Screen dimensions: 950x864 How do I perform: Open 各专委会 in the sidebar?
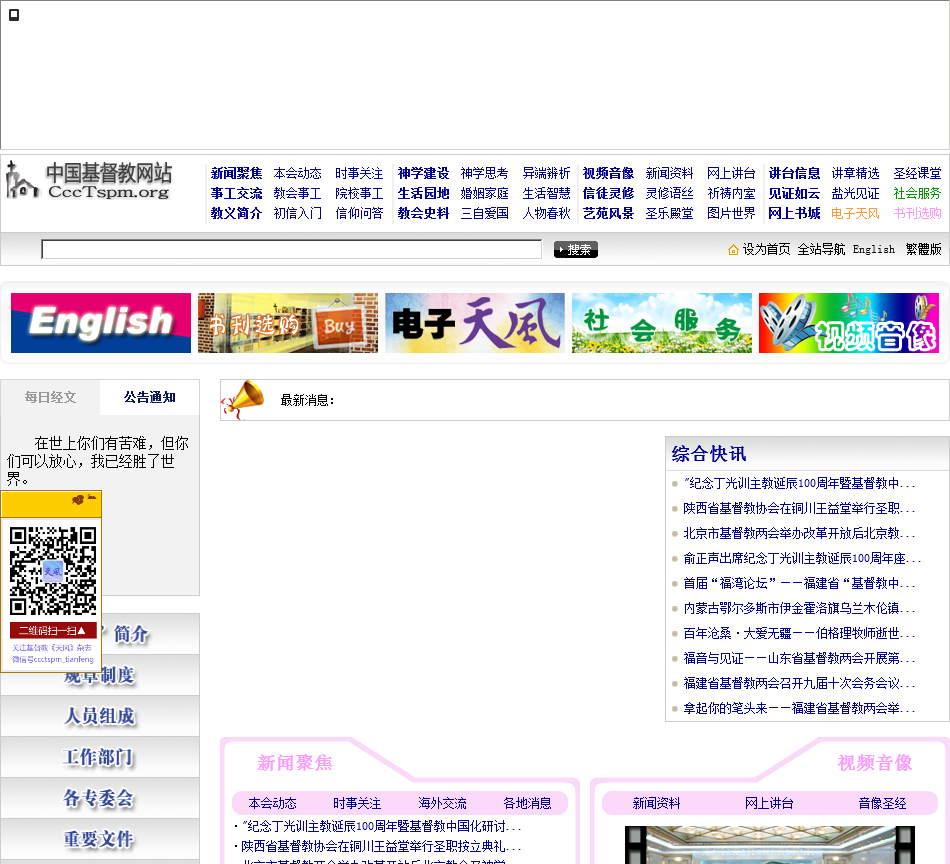tap(100, 799)
